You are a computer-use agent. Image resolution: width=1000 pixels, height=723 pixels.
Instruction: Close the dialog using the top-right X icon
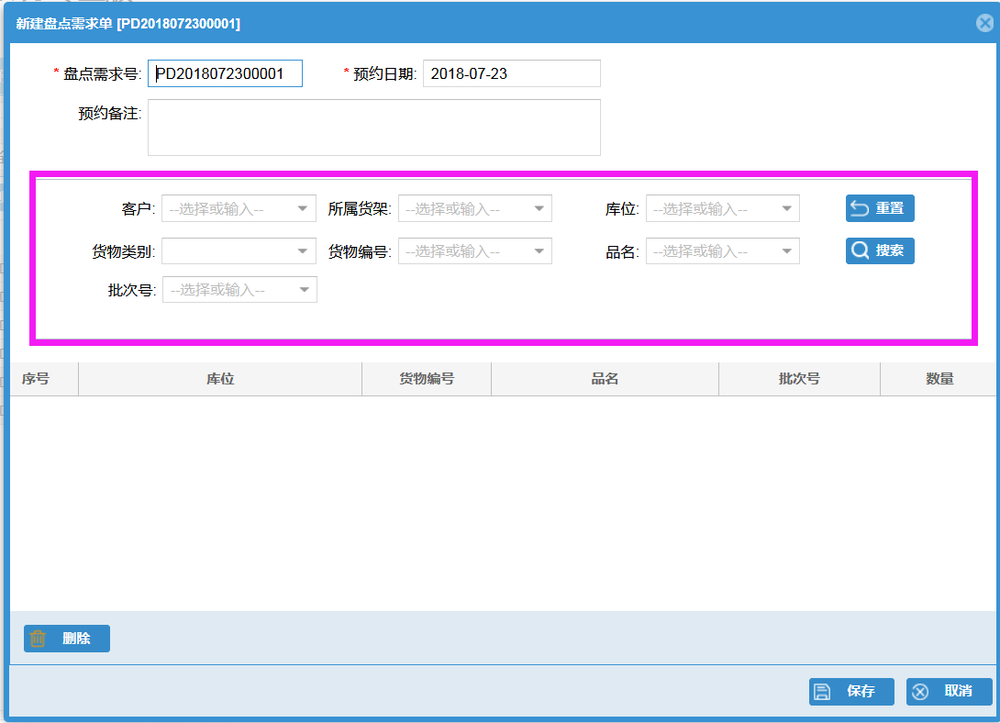(985, 23)
